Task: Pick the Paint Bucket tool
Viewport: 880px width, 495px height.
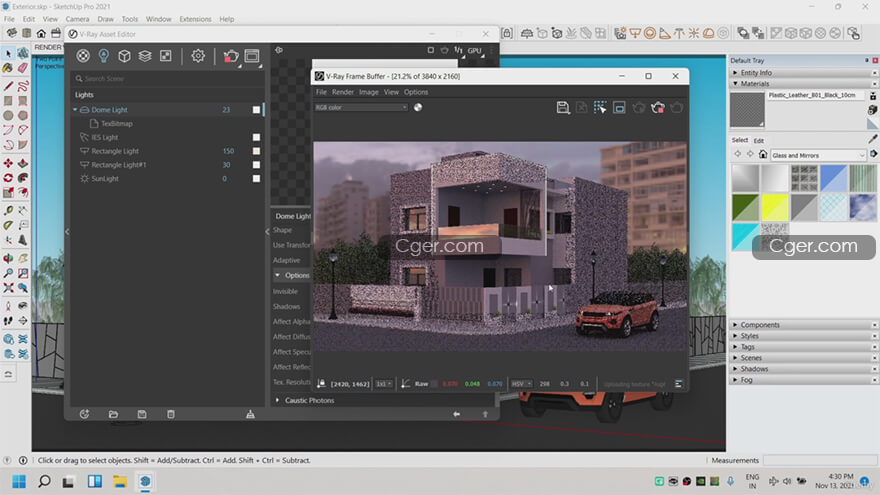Action: pos(8,68)
